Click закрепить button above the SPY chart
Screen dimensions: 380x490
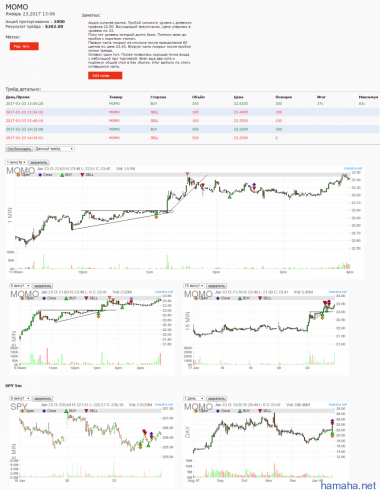(43, 398)
